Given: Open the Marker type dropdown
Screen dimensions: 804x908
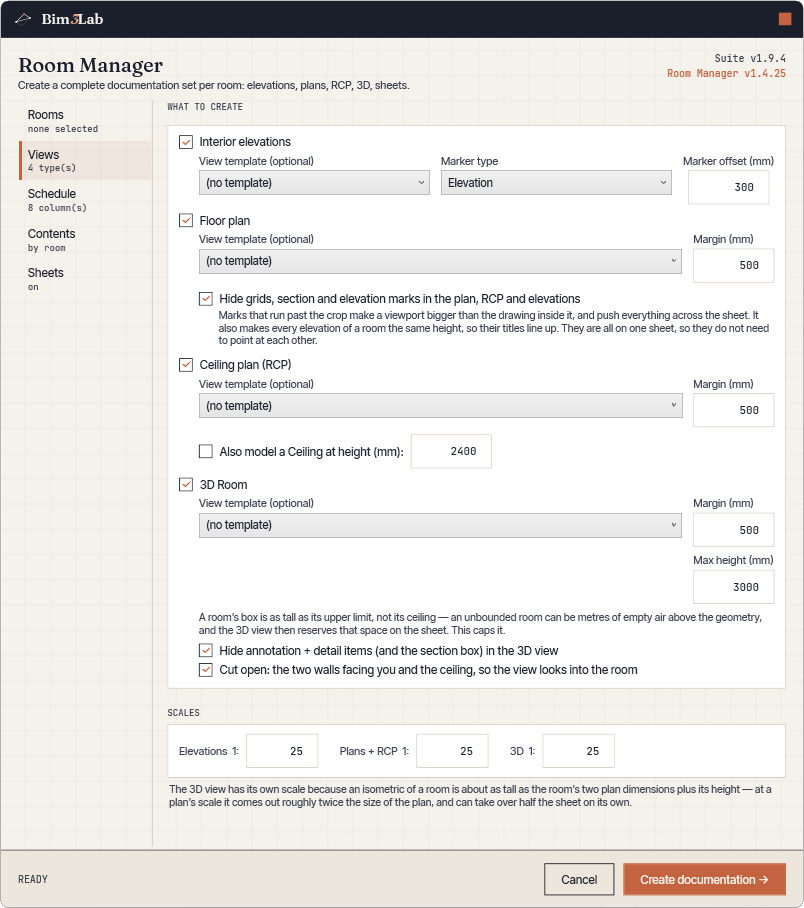Looking at the screenshot, I should [x=556, y=183].
